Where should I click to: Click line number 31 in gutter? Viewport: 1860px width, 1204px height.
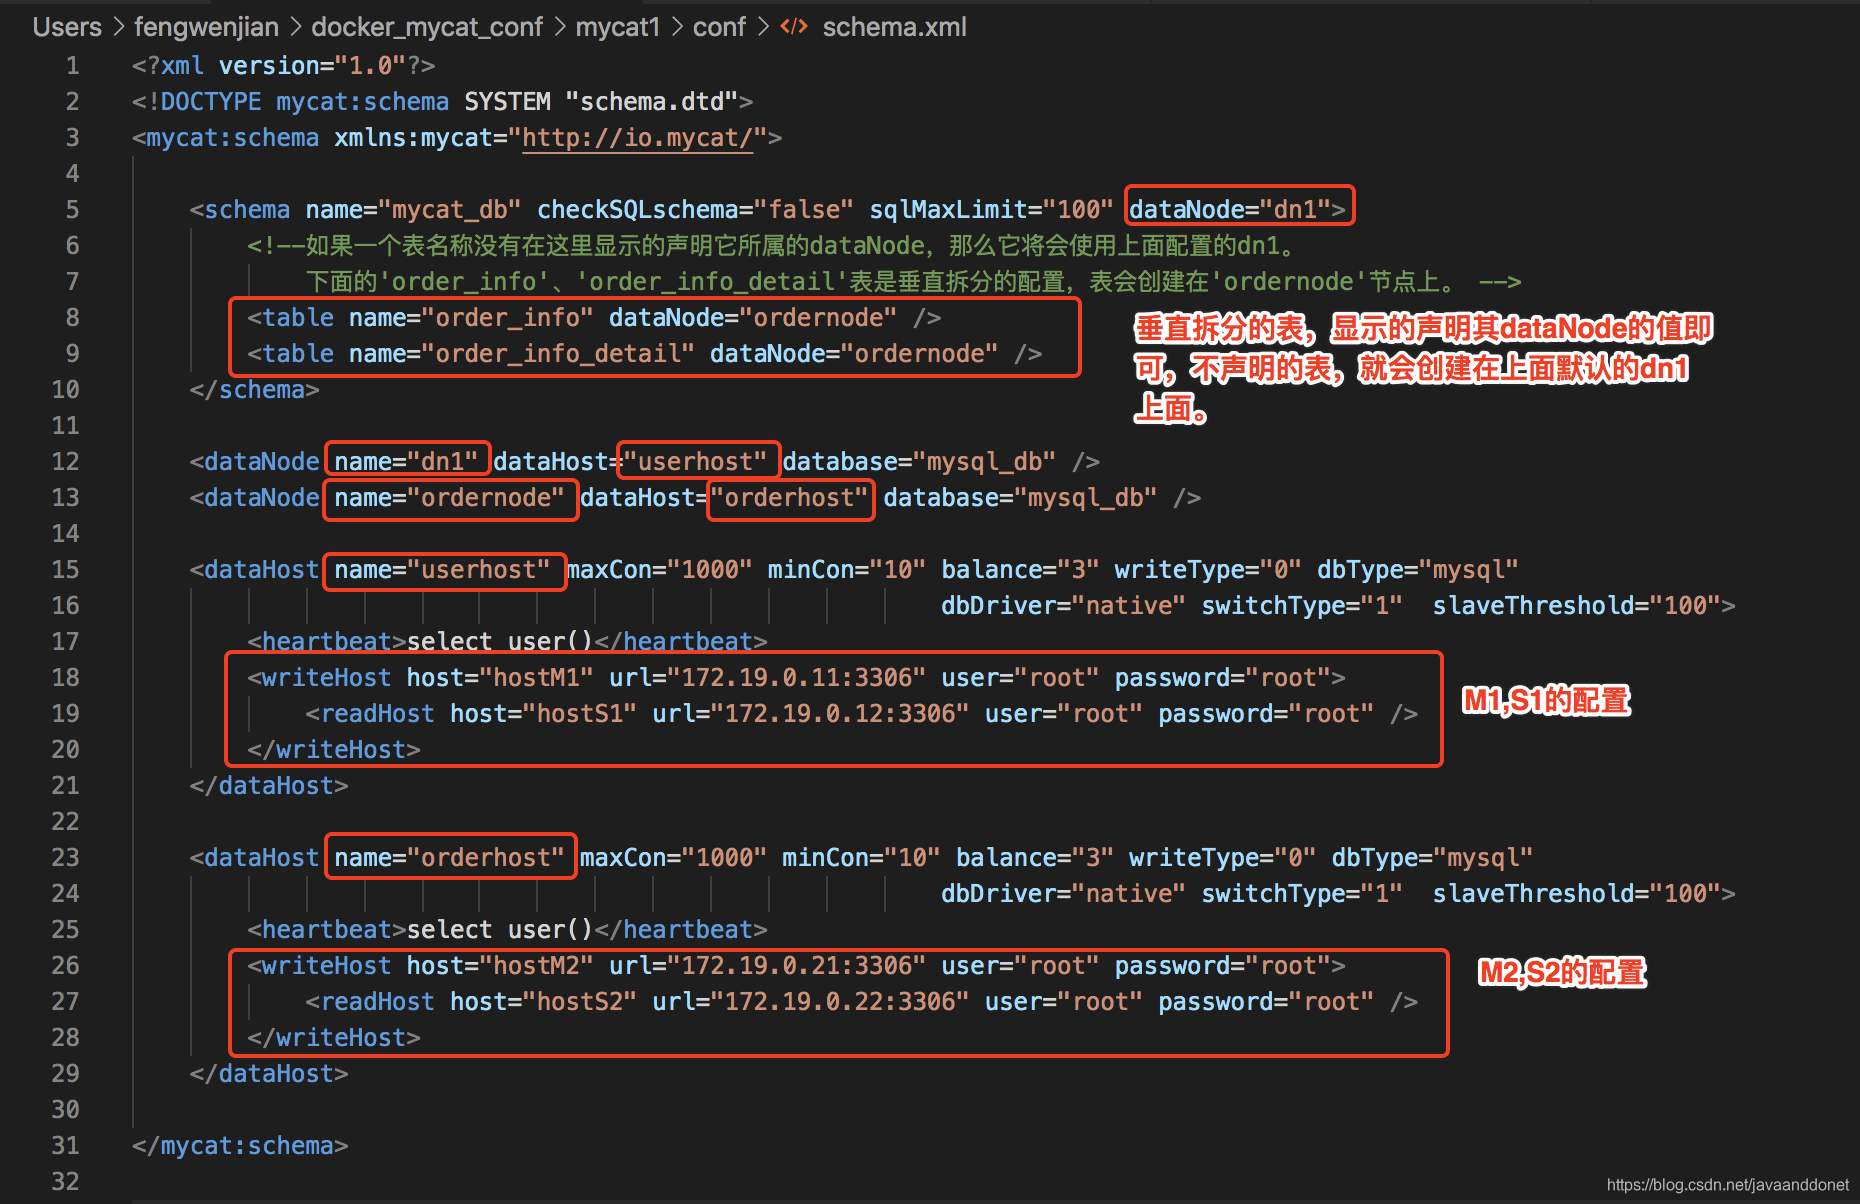pyautogui.click(x=65, y=1146)
